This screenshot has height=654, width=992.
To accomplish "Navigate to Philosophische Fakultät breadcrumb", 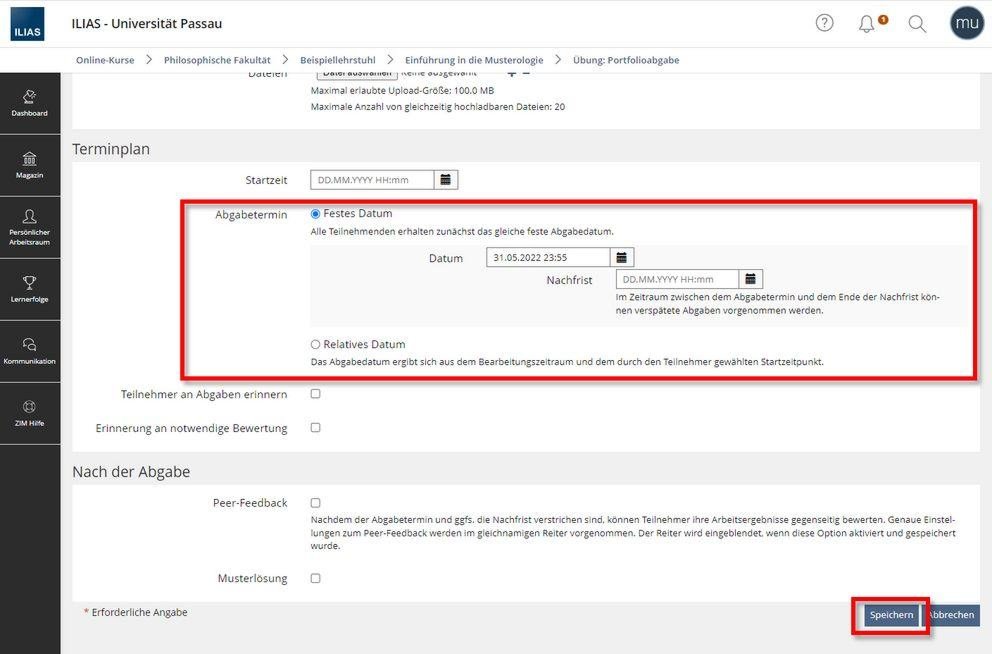I will pos(217,60).
